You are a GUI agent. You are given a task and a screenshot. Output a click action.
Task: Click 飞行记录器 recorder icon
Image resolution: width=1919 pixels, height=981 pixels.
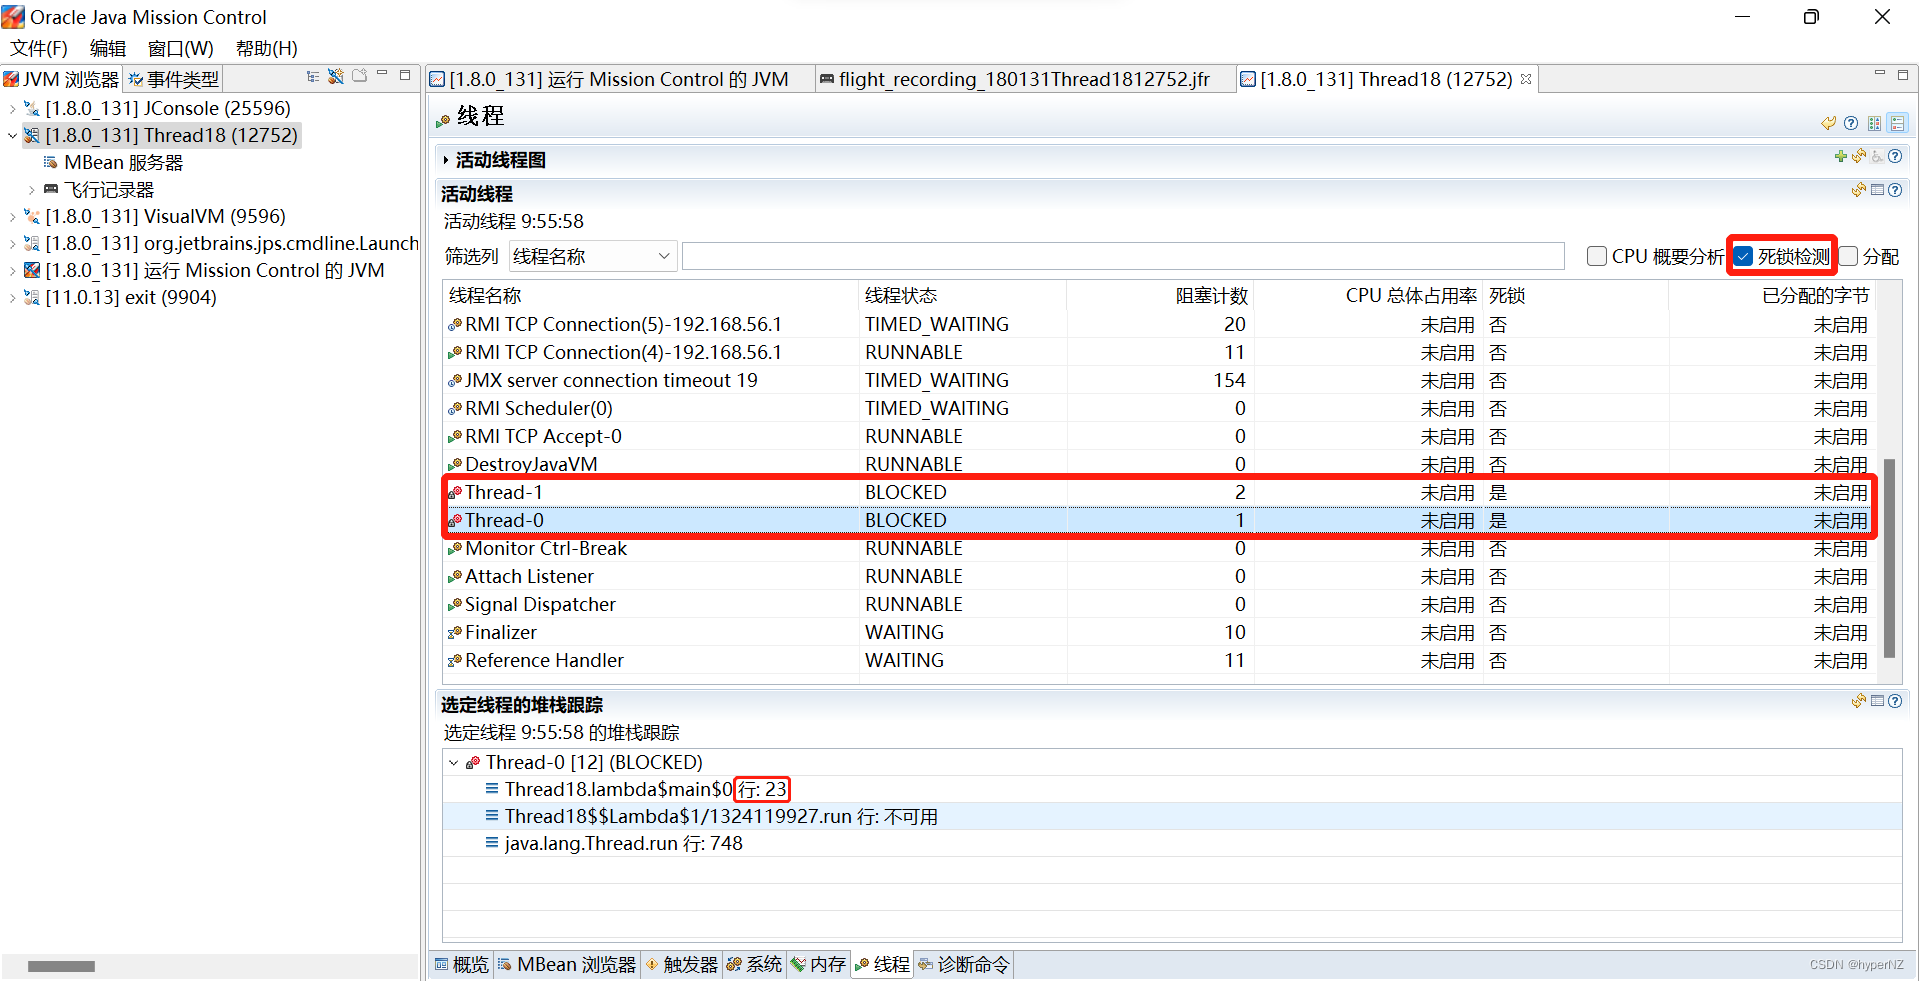51,189
